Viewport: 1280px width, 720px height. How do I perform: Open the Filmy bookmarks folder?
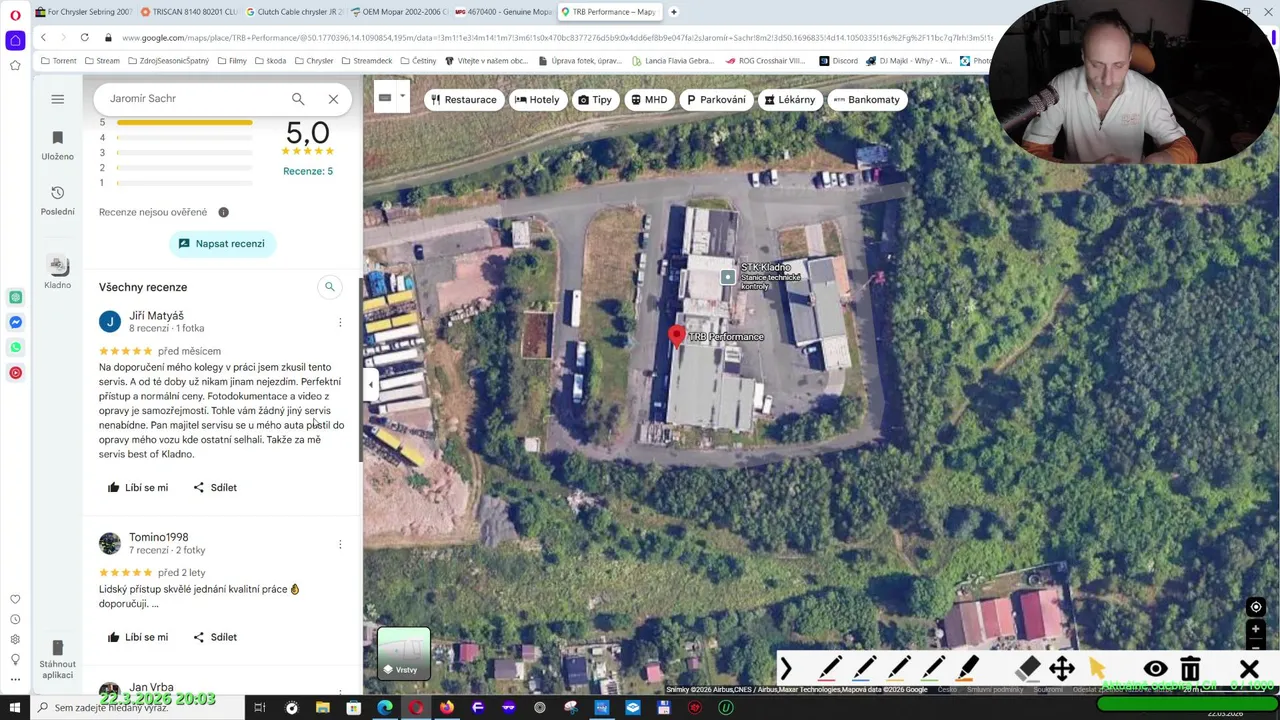tap(232, 61)
